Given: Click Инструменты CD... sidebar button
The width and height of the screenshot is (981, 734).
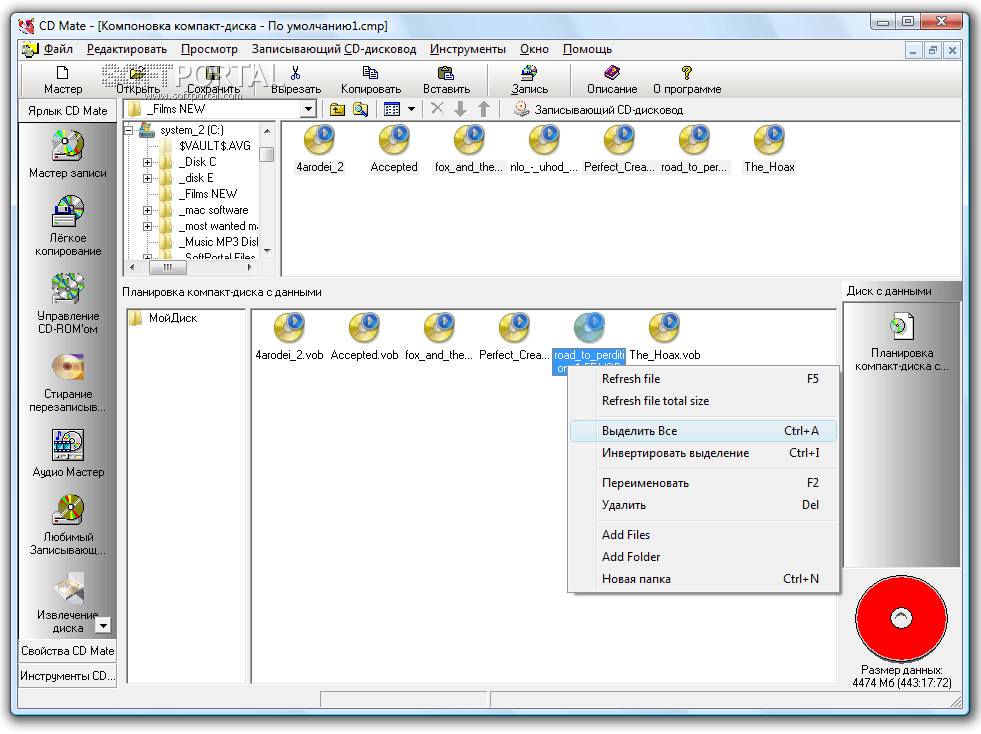Looking at the screenshot, I should coord(68,676).
